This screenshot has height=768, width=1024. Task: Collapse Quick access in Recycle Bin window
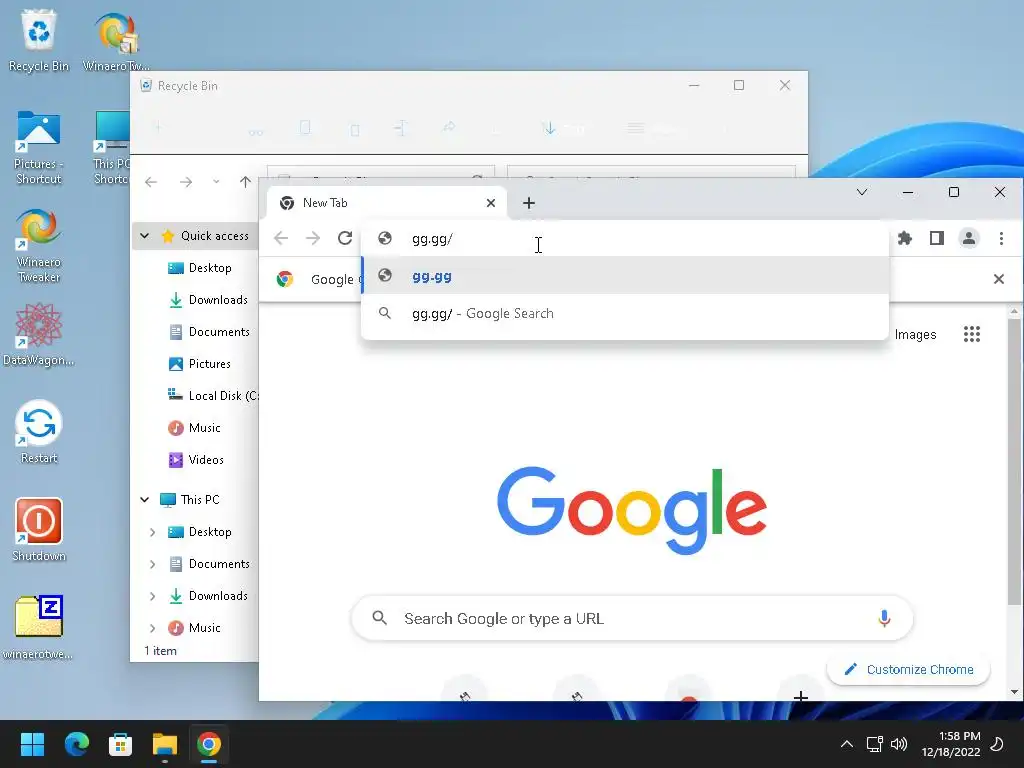145,236
